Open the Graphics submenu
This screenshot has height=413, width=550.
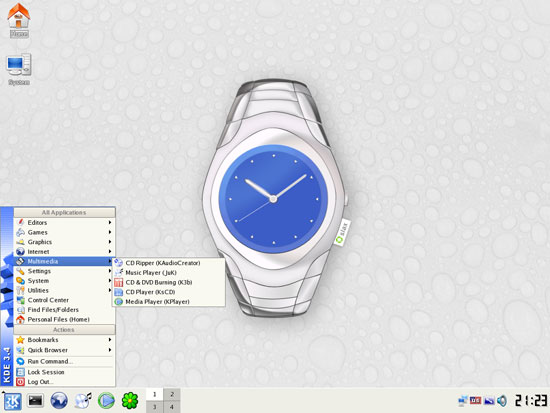(65, 242)
